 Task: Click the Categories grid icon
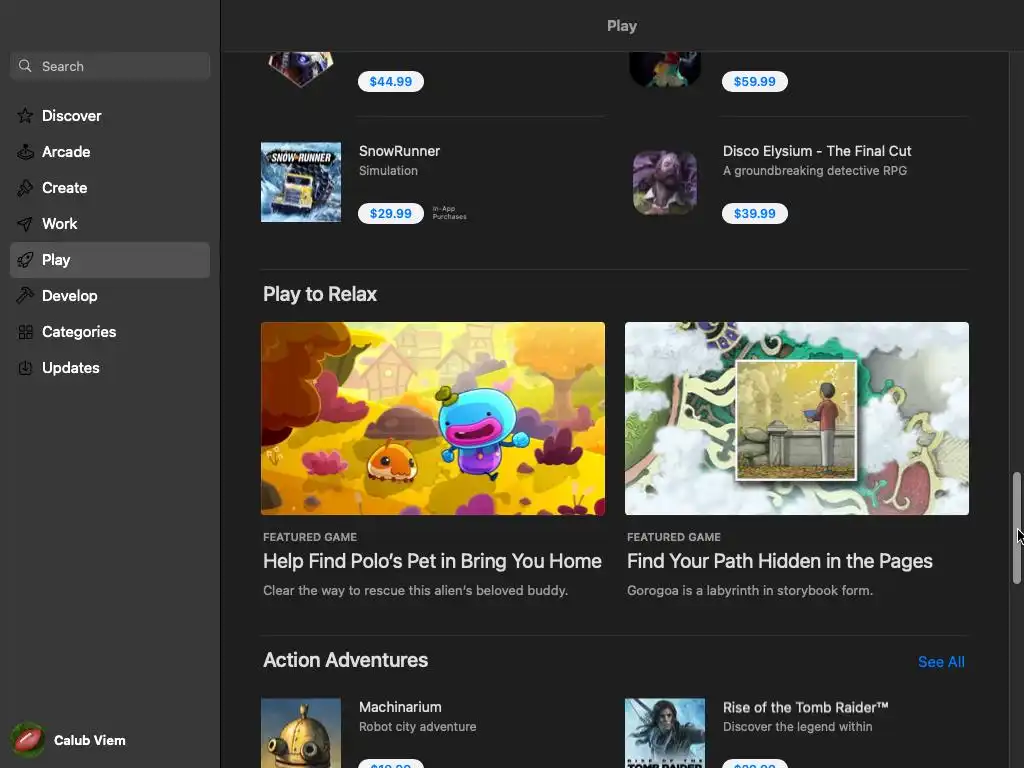pyautogui.click(x=25, y=332)
